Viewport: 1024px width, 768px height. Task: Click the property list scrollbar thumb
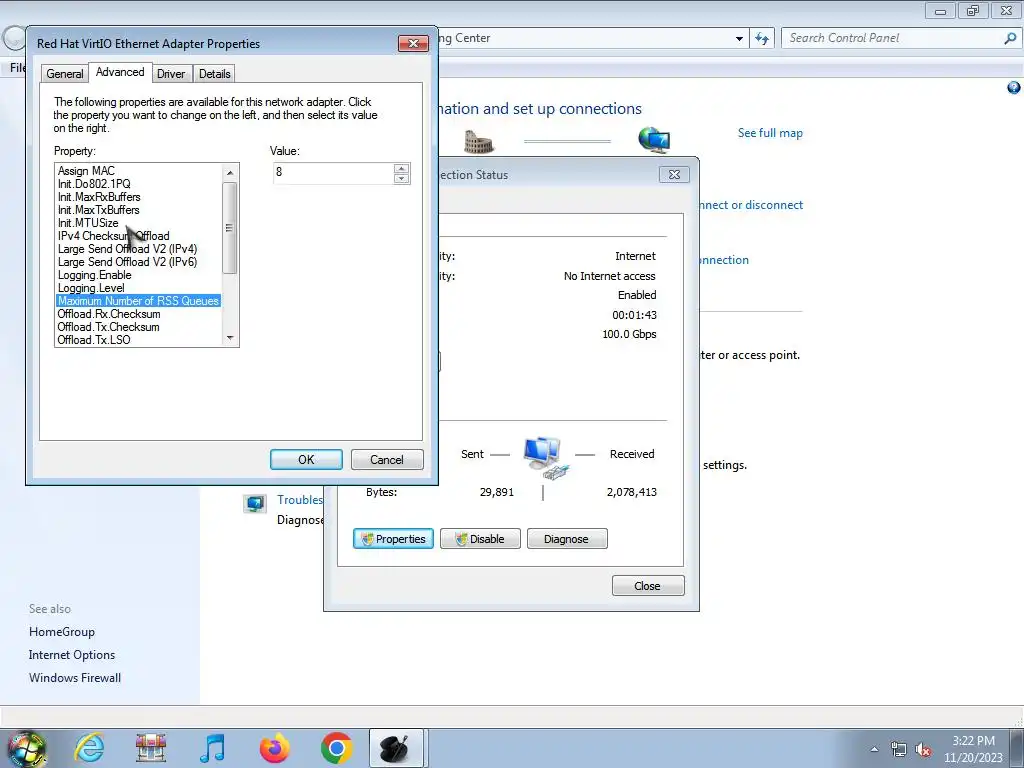[229, 227]
